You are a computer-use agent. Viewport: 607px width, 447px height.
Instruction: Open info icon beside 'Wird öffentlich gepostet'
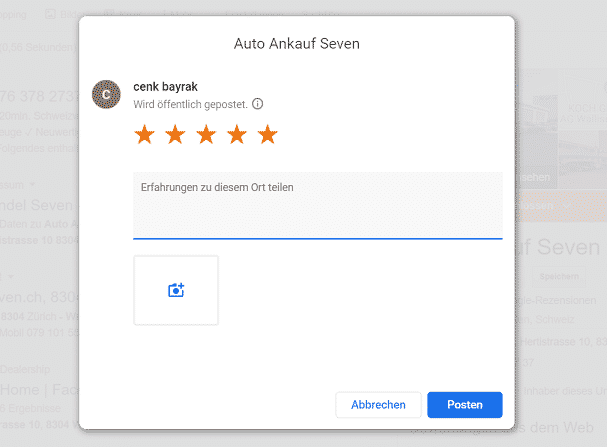pos(257,104)
